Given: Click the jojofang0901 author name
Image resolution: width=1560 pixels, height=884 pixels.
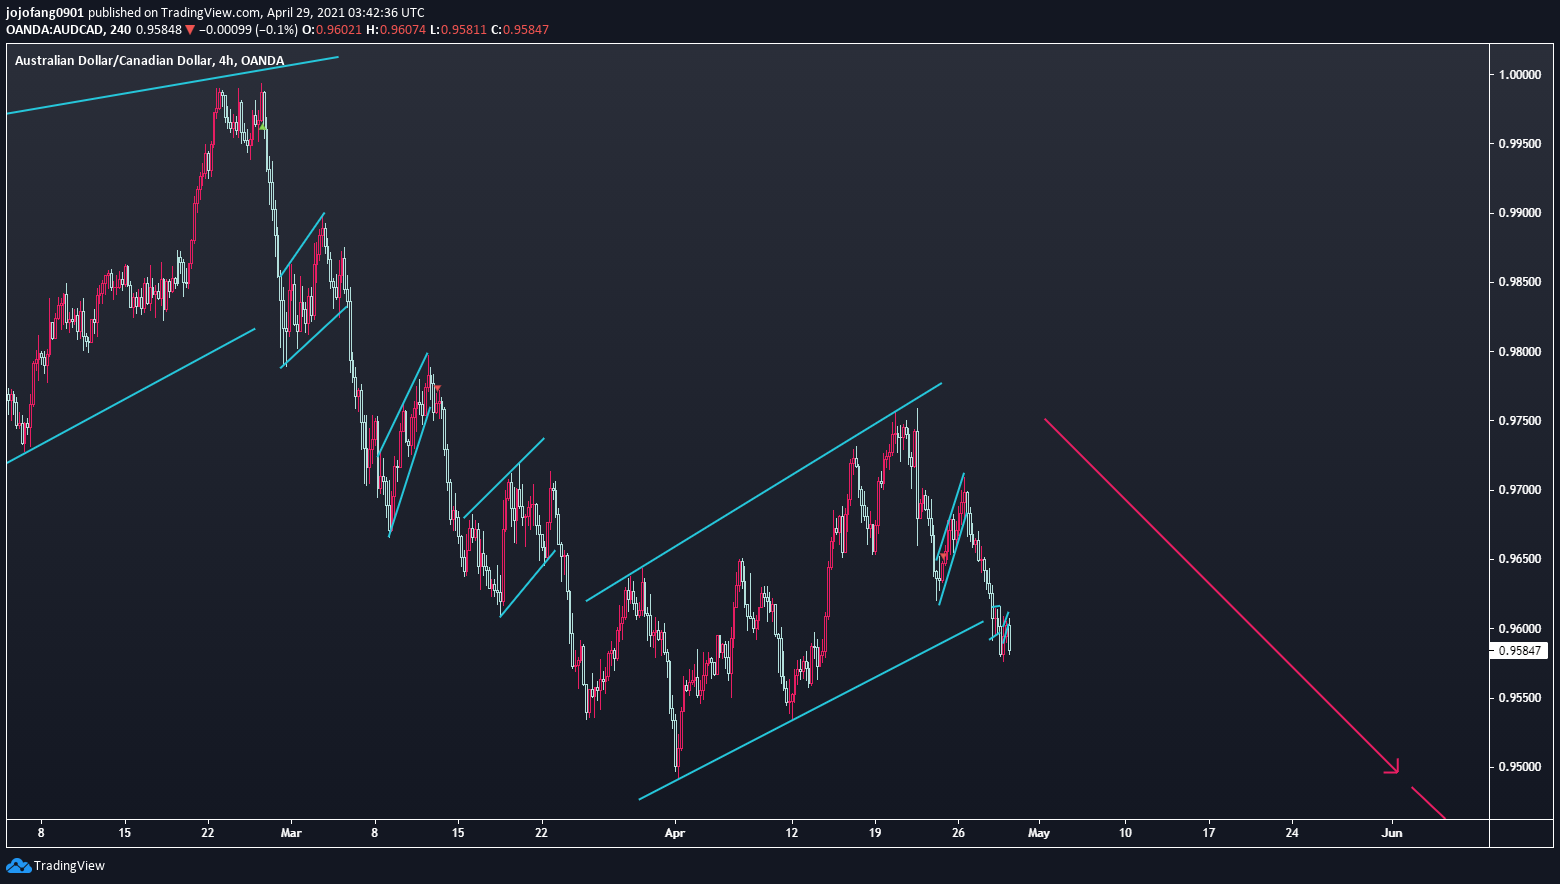Looking at the screenshot, I should click(45, 13).
